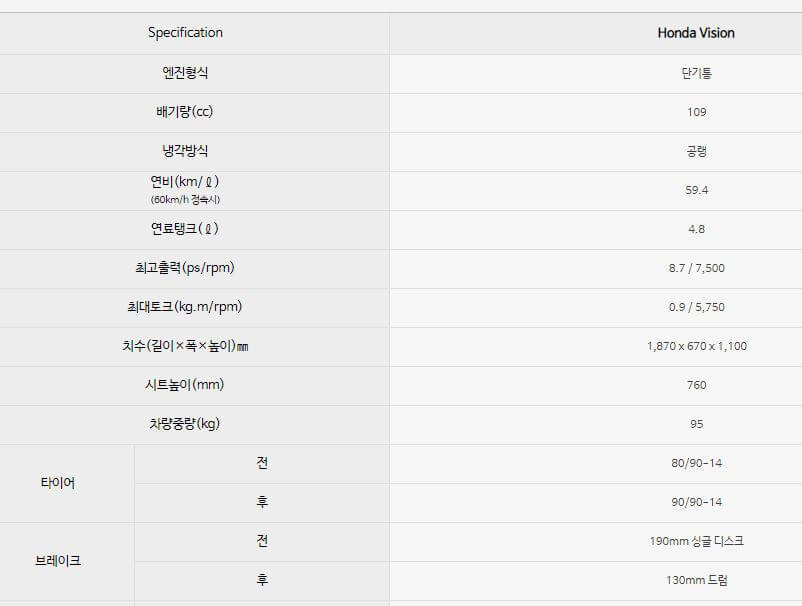Viewport: 802px width, 606px height.
Task: Click the 배기량(cc) label
Action: tap(185, 111)
